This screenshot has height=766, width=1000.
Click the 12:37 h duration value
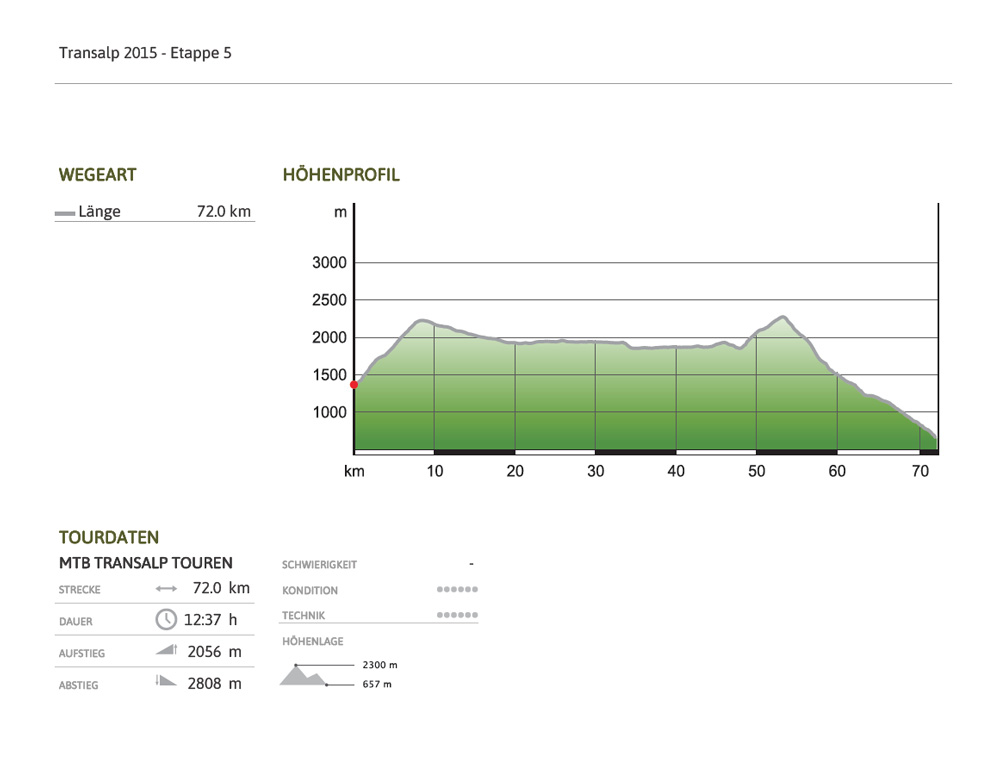(x=211, y=620)
